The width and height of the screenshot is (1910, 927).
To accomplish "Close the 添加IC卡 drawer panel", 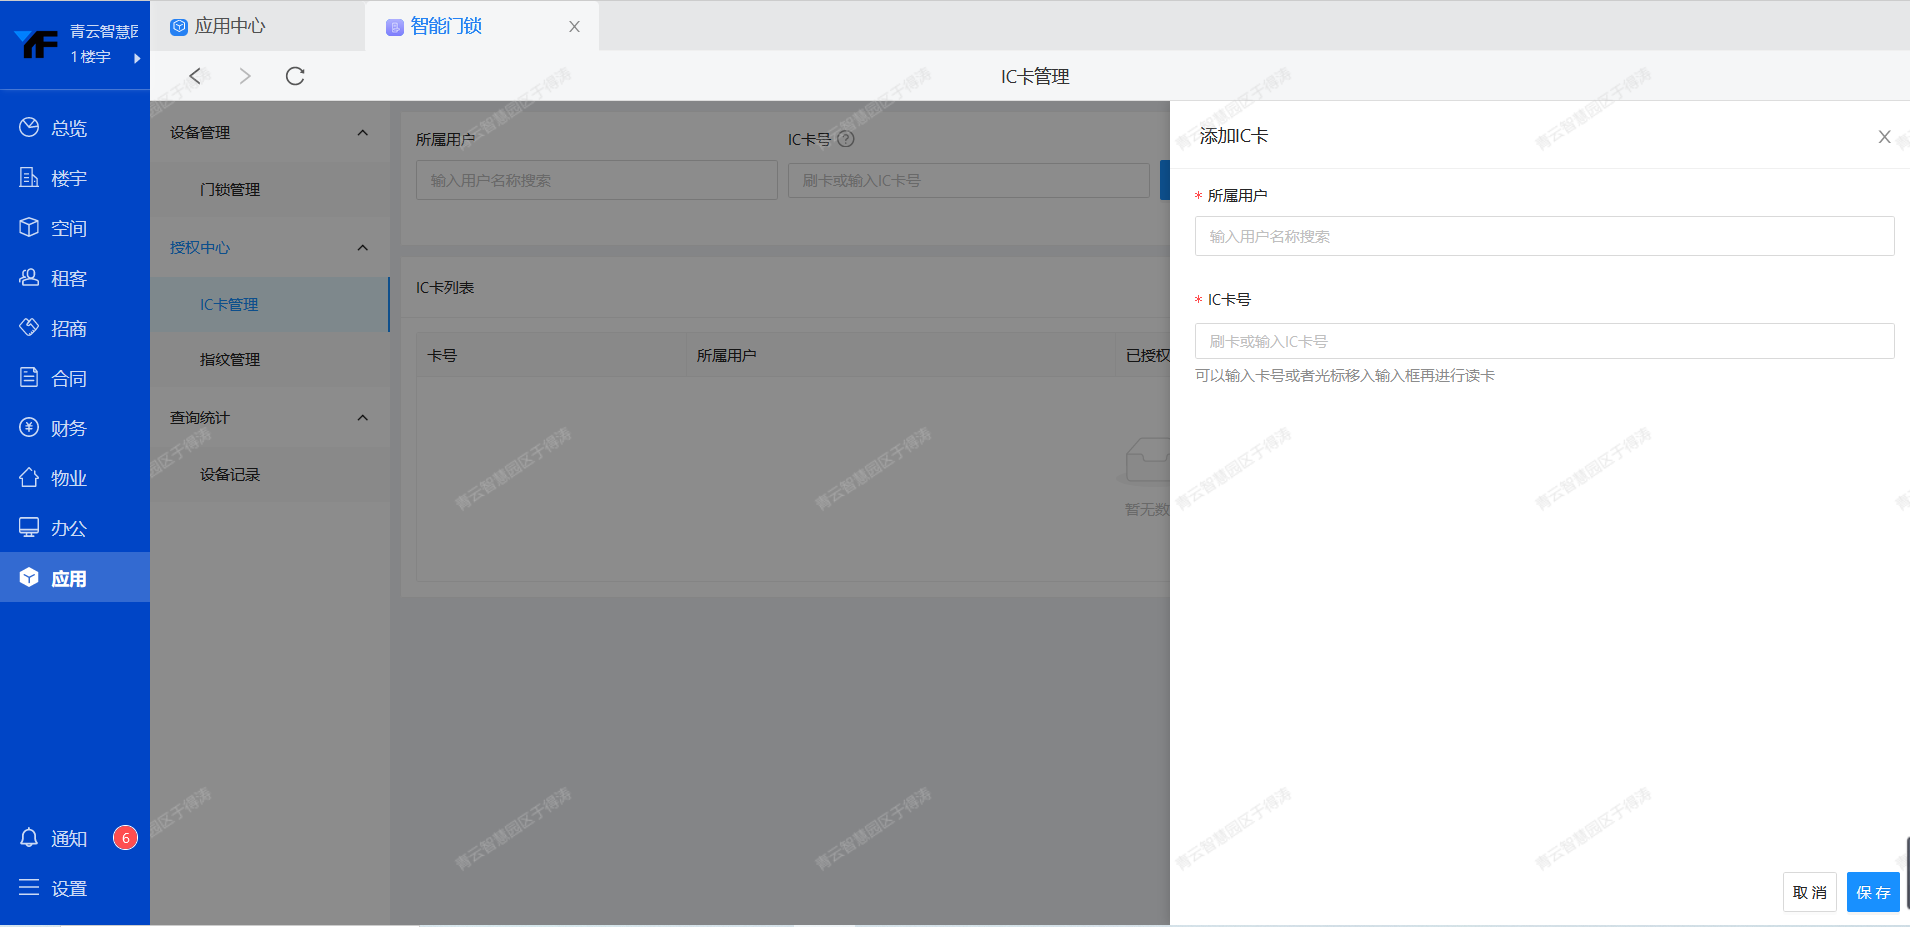I will point(1884,137).
